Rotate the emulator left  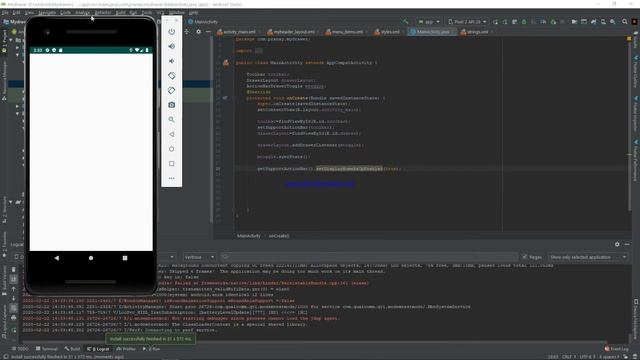172,76
